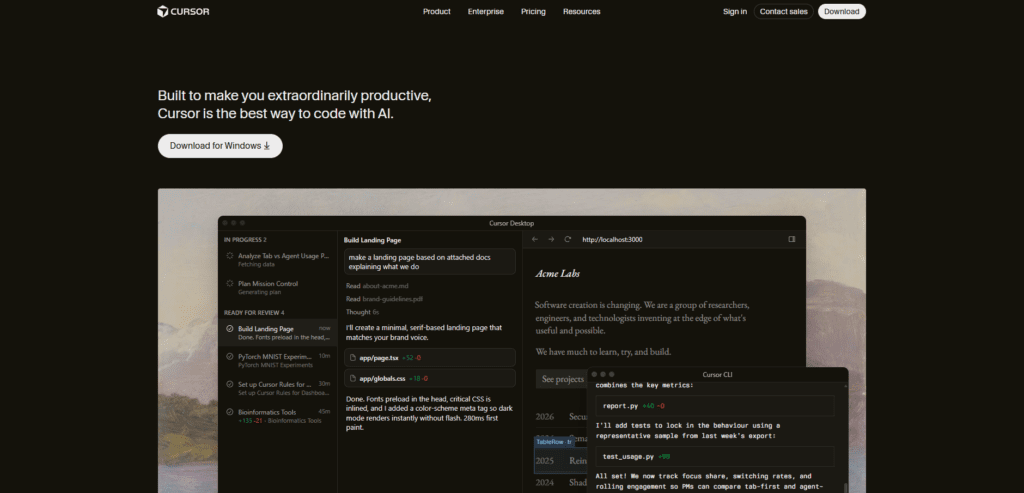Click spinner icon next to Plan Mission Control
Viewport: 1024px width, 493px height.
point(229,283)
